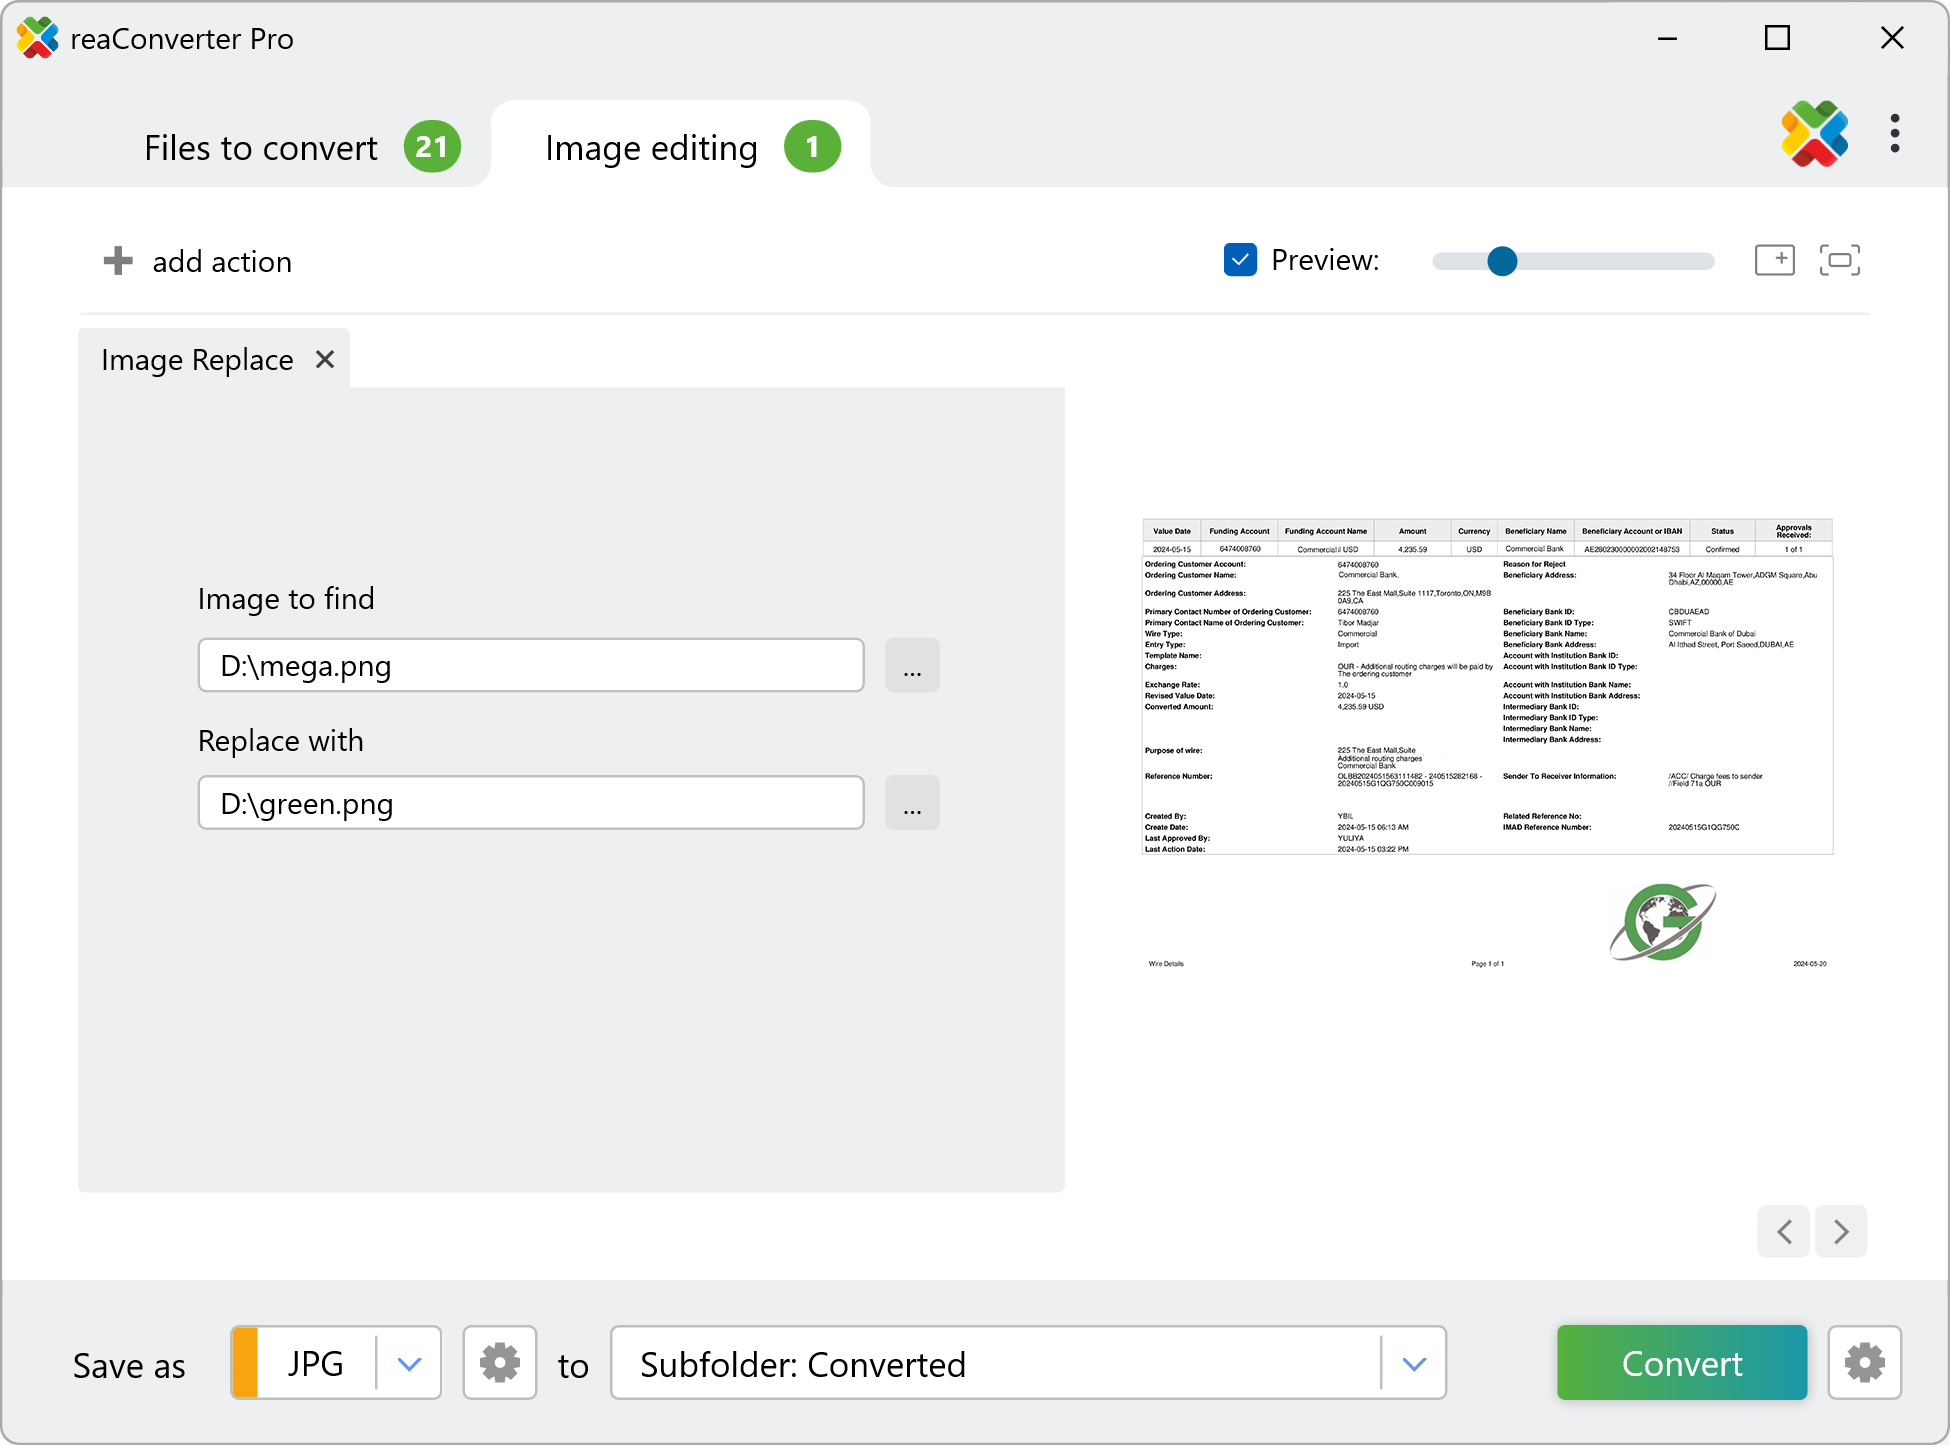Open the JPG format settings gear
Viewport: 1950px width, 1445px height.
click(x=500, y=1363)
